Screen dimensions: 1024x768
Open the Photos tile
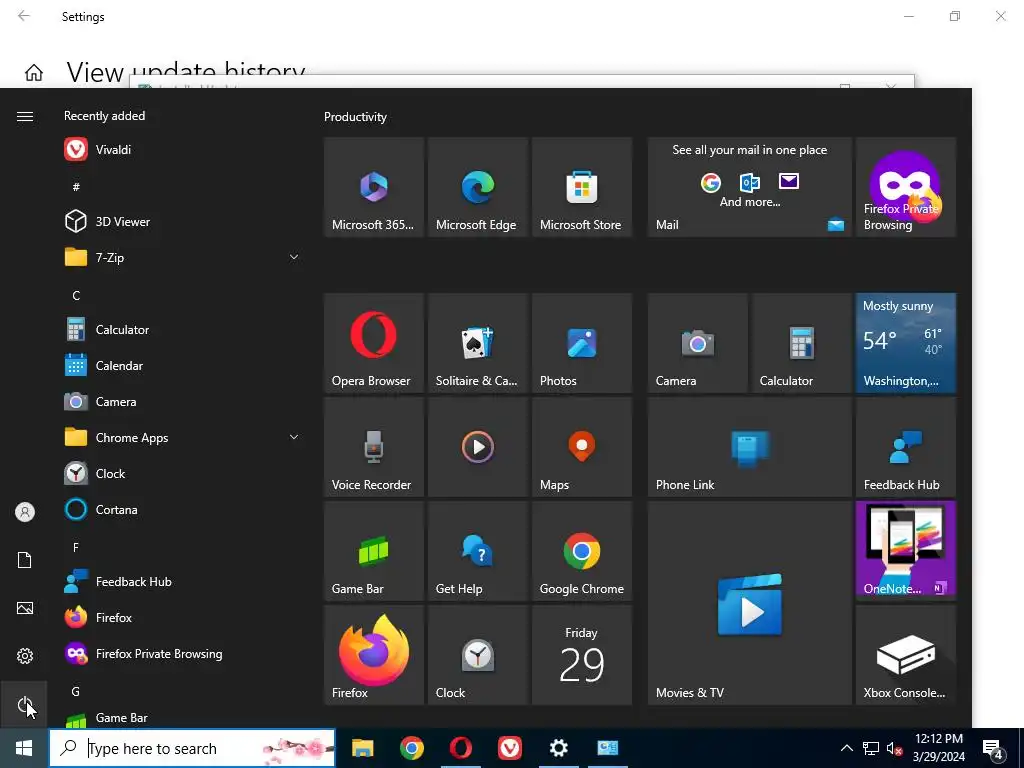tap(582, 343)
